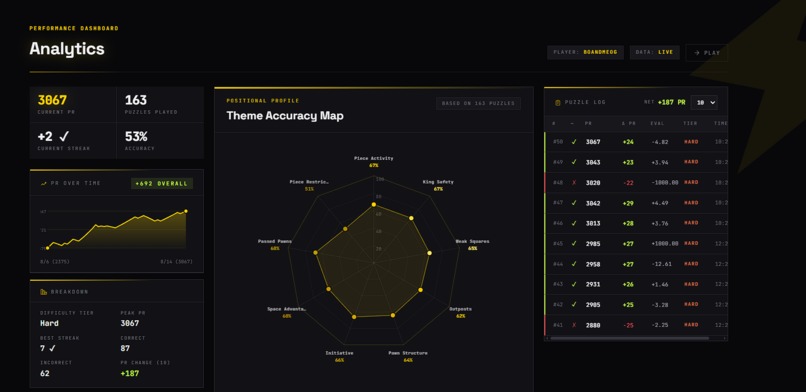Viewport: 806px width, 392px height.
Task: Click the EVAL column header
Action: tap(657, 123)
